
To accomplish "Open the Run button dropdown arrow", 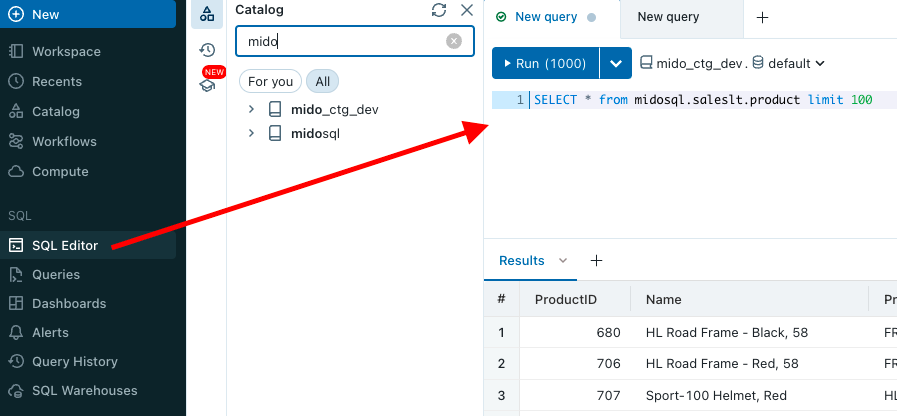I will pyautogui.click(x=616, y=63).
